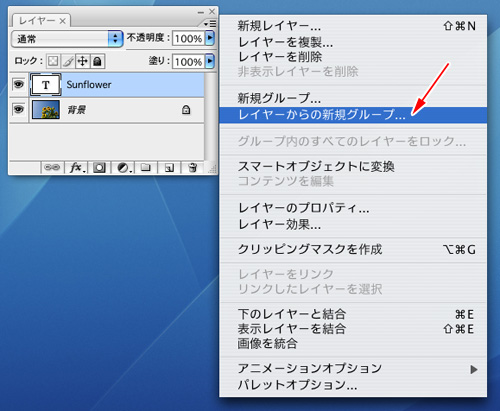This screenshot has height=411, width=500.
Task: Choose クリッピングマスクを作成 menu item
Action: pyautogui.click(x=353, y=249)
